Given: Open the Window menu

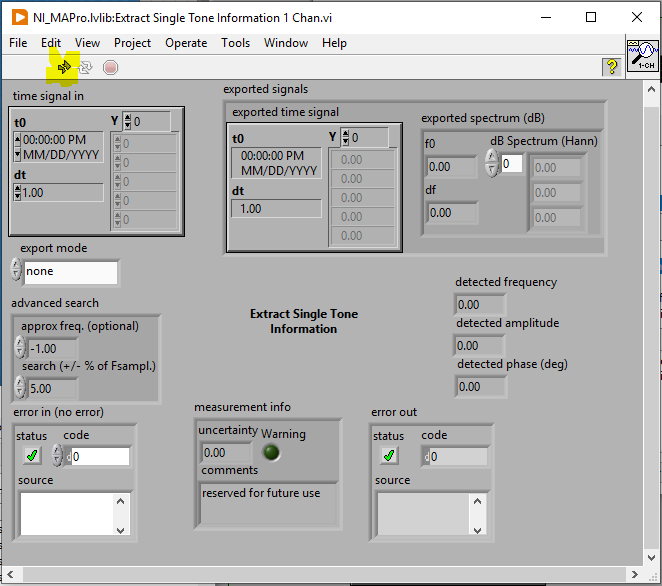Looking at the screenshot, I should click(x=286, y=43).
